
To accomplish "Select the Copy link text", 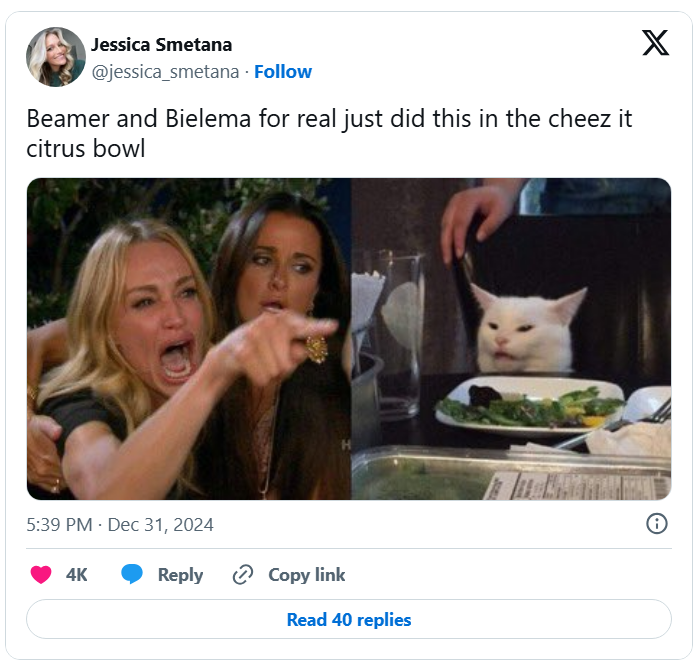I will [306, 575].
